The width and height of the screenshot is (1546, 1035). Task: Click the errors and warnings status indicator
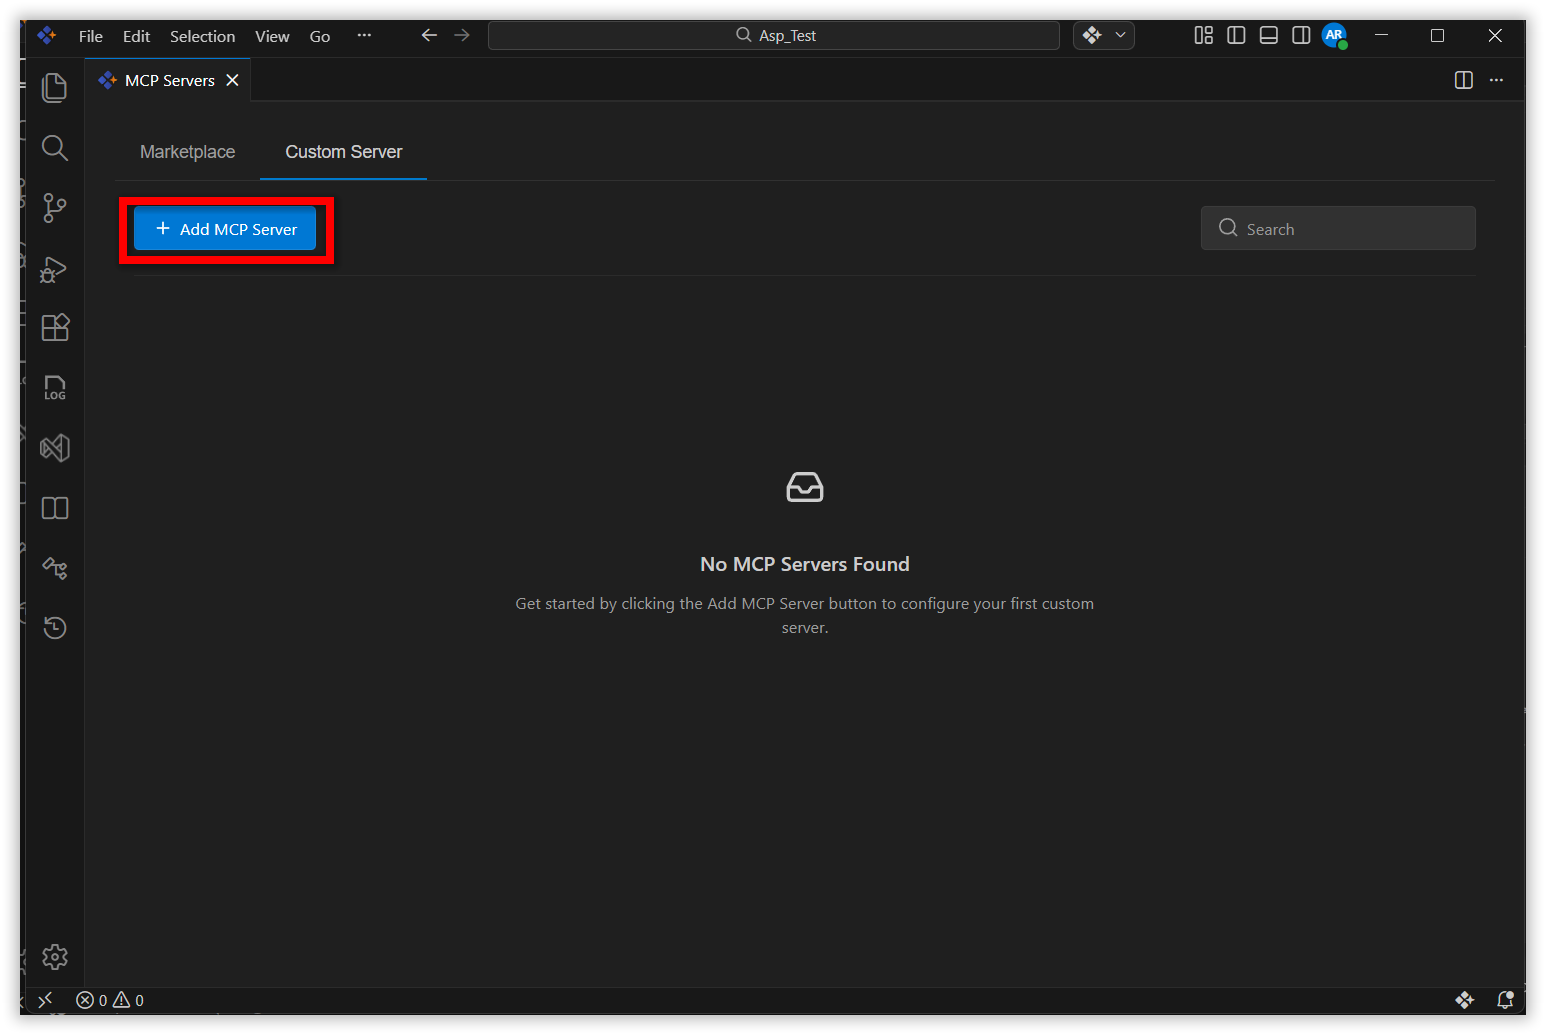pos(110,1000)
